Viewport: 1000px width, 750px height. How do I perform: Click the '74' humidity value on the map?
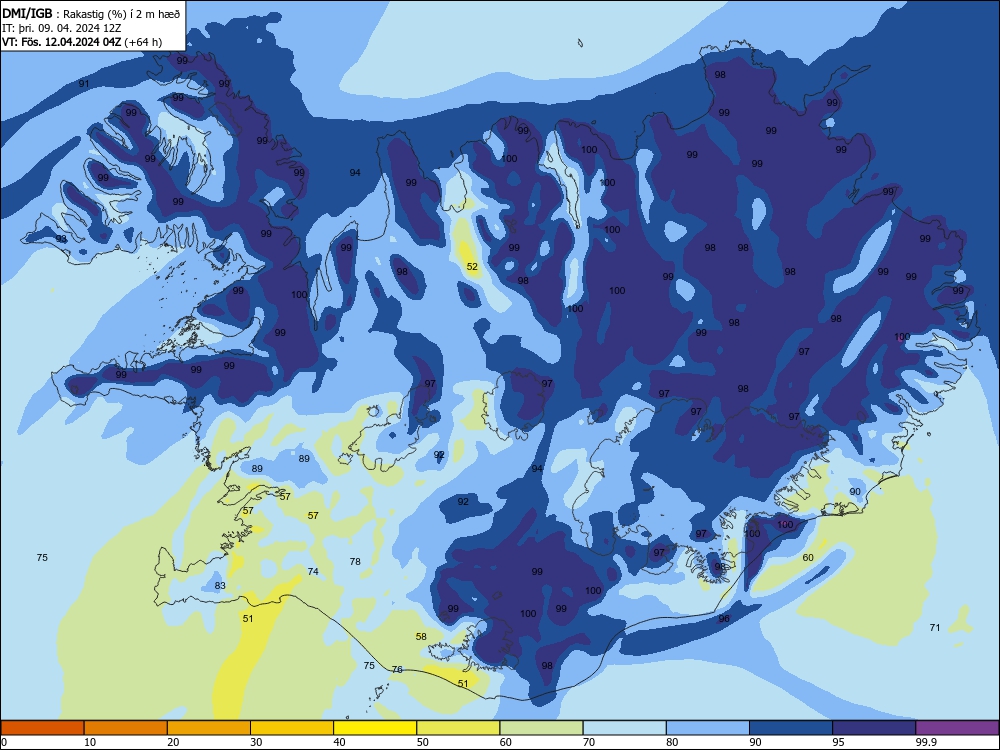(313, 571)
